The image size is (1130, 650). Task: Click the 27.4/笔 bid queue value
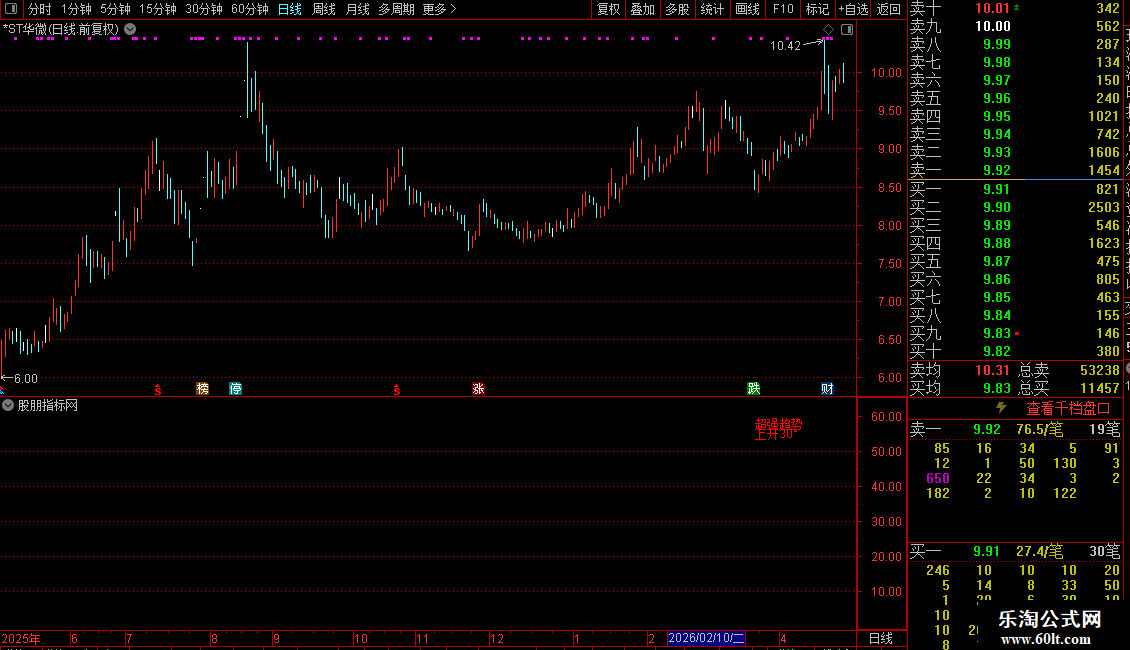click(x=1039, y=551)
